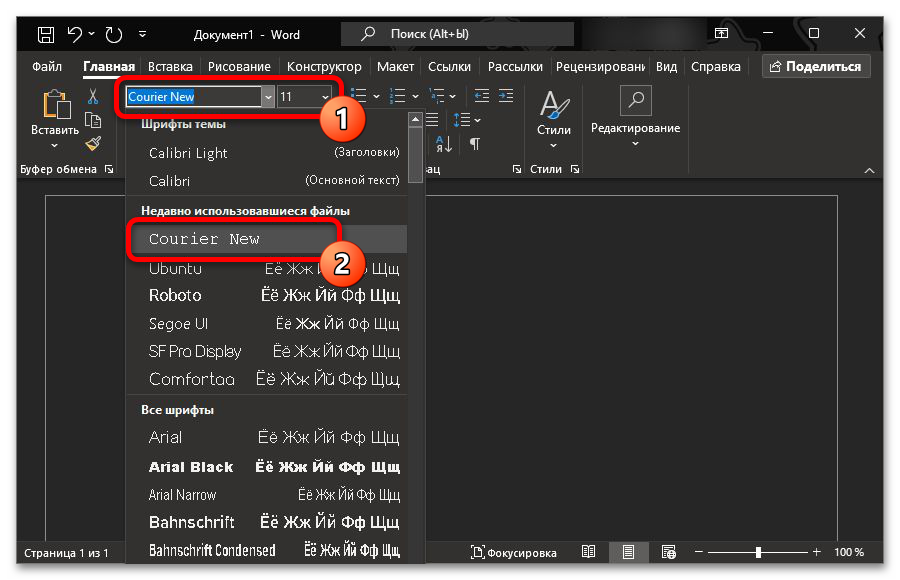Click Страница 1 из 1 status text
The width and height of the screenshot is (900, 580).
(x=66, y=552)
